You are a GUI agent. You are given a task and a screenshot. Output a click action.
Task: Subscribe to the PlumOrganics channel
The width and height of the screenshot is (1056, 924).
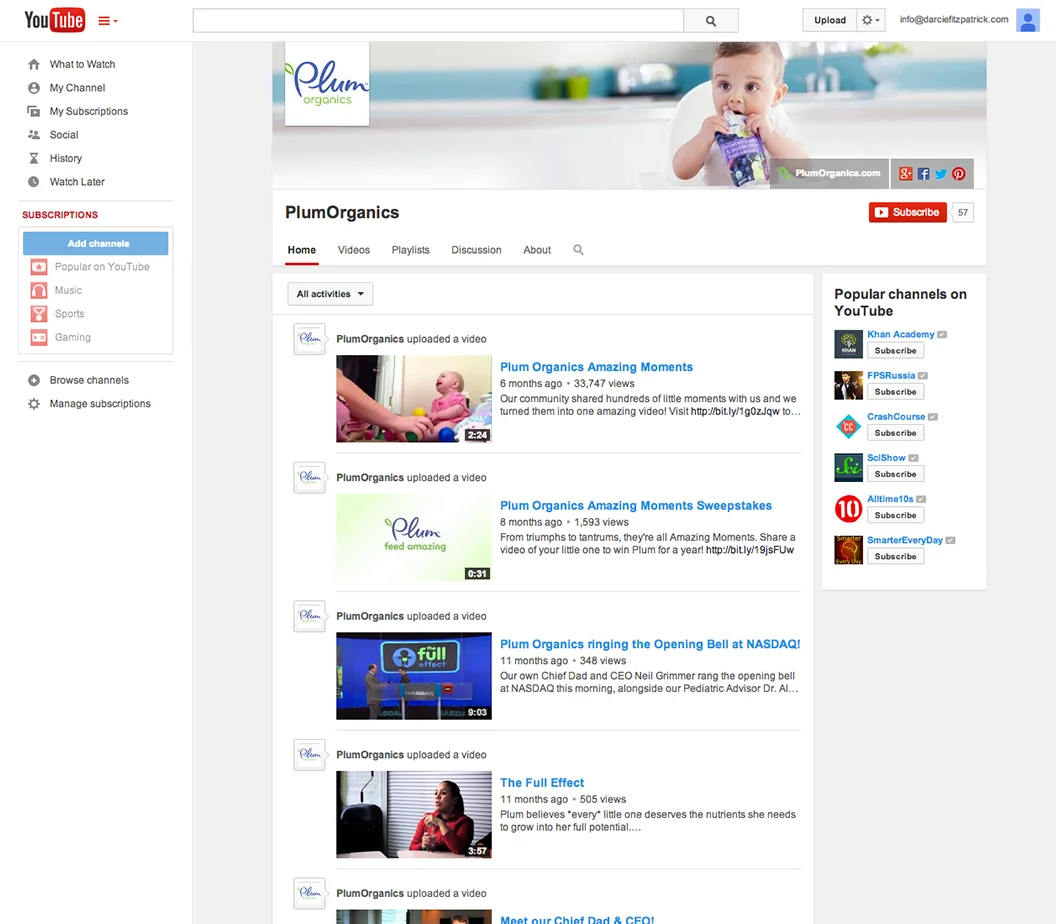point(908,212)
